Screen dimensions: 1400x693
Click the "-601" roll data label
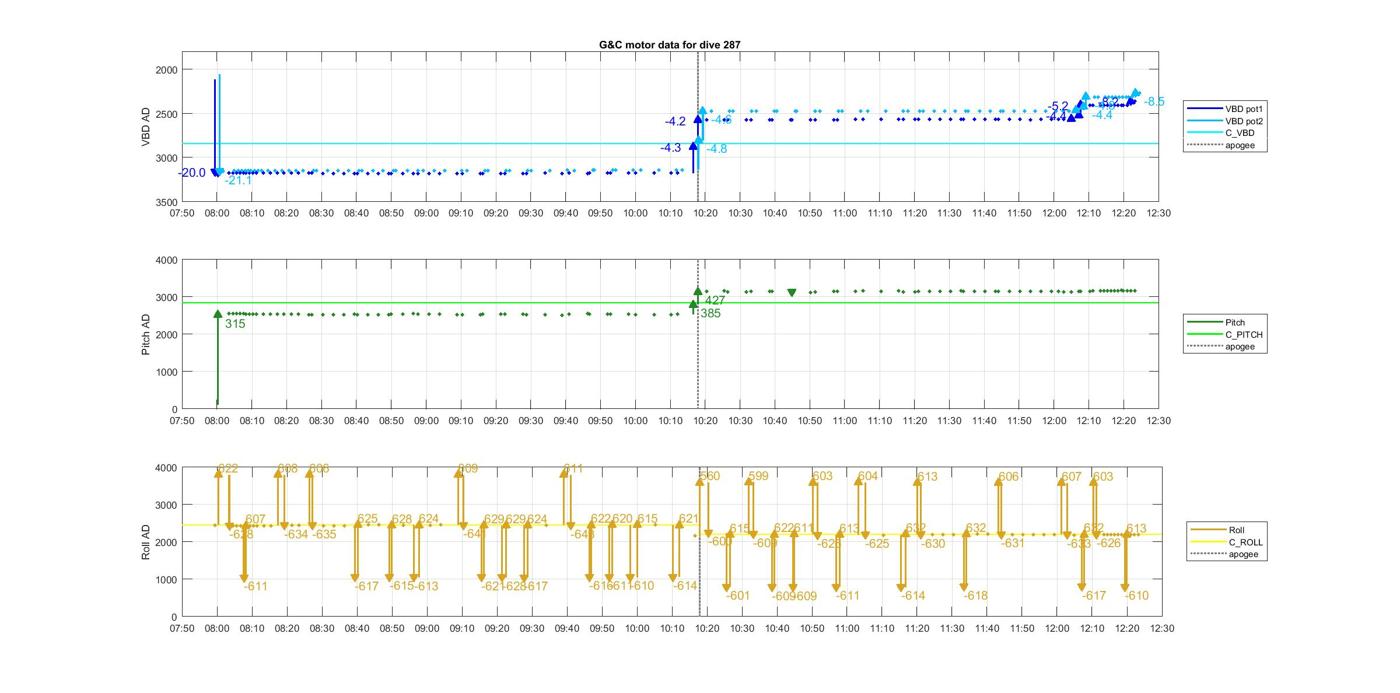[738, 596]
